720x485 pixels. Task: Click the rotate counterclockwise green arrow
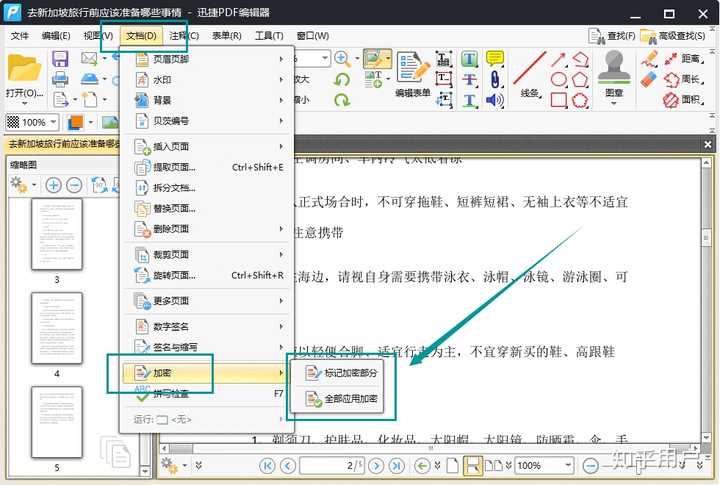pyautogui.click(x=342, y=79)
